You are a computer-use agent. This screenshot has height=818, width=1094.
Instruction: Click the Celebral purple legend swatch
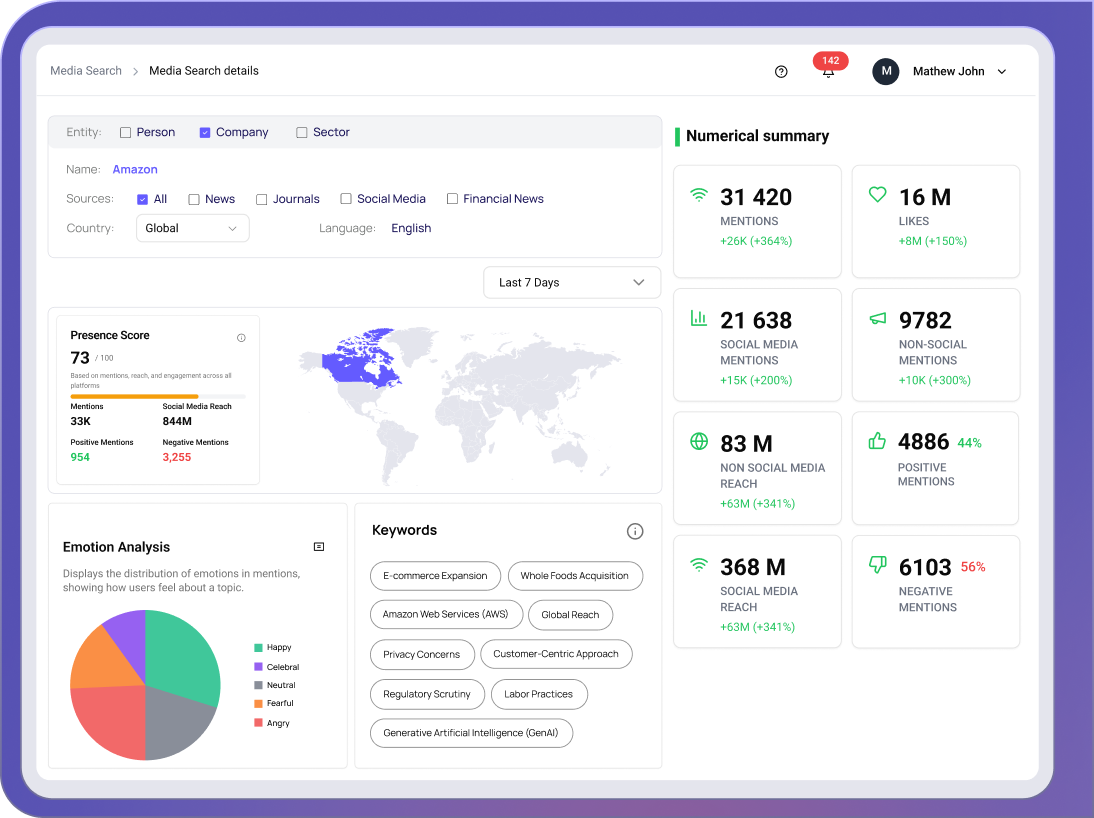click(258, 667)
